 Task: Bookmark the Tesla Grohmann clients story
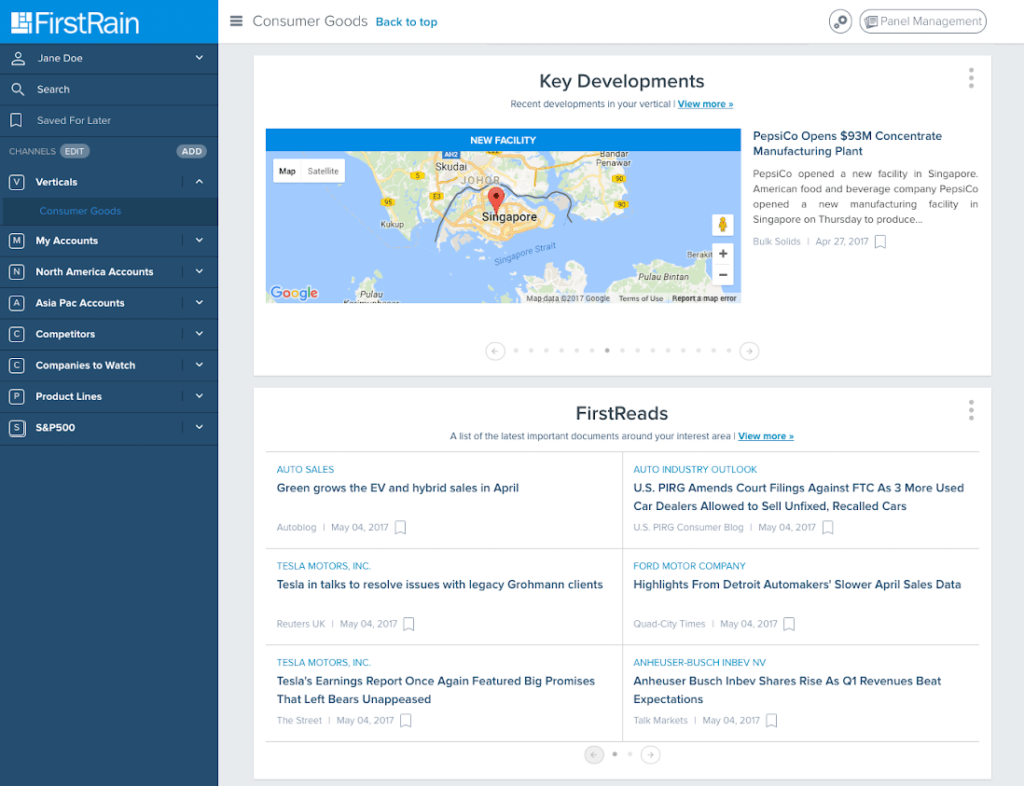[408, 623]
